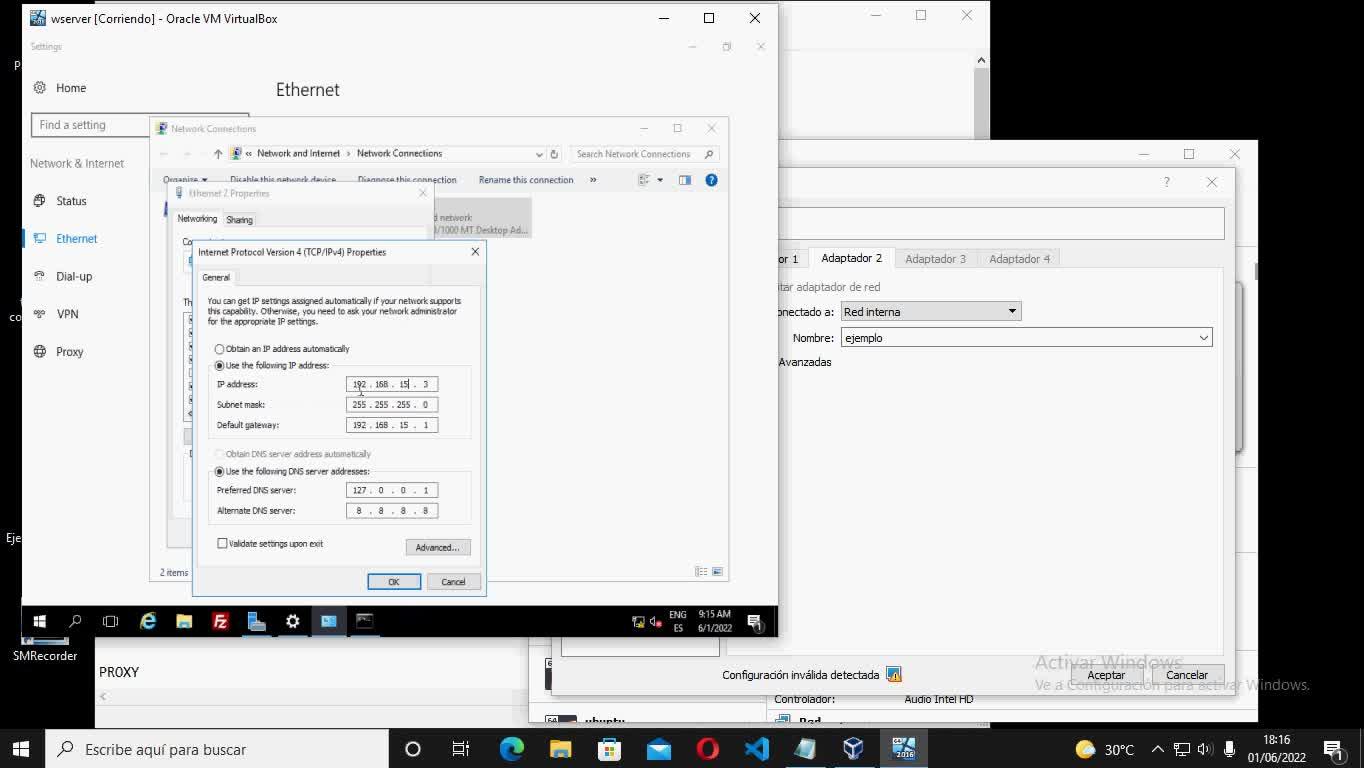Open FileZilla from the VM taskbar

coord(220,621)
